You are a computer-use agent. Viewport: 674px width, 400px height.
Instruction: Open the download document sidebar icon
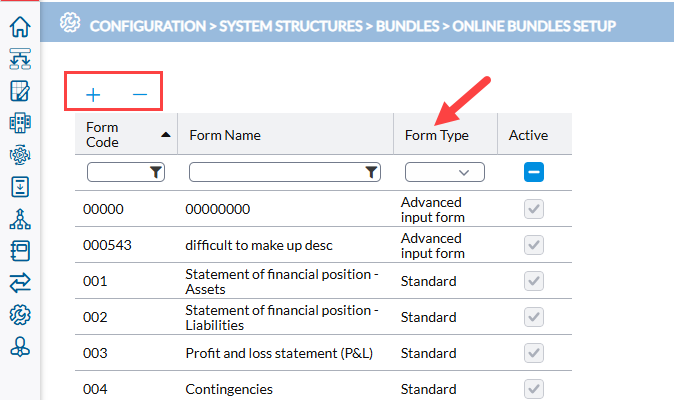pos(20,187)
